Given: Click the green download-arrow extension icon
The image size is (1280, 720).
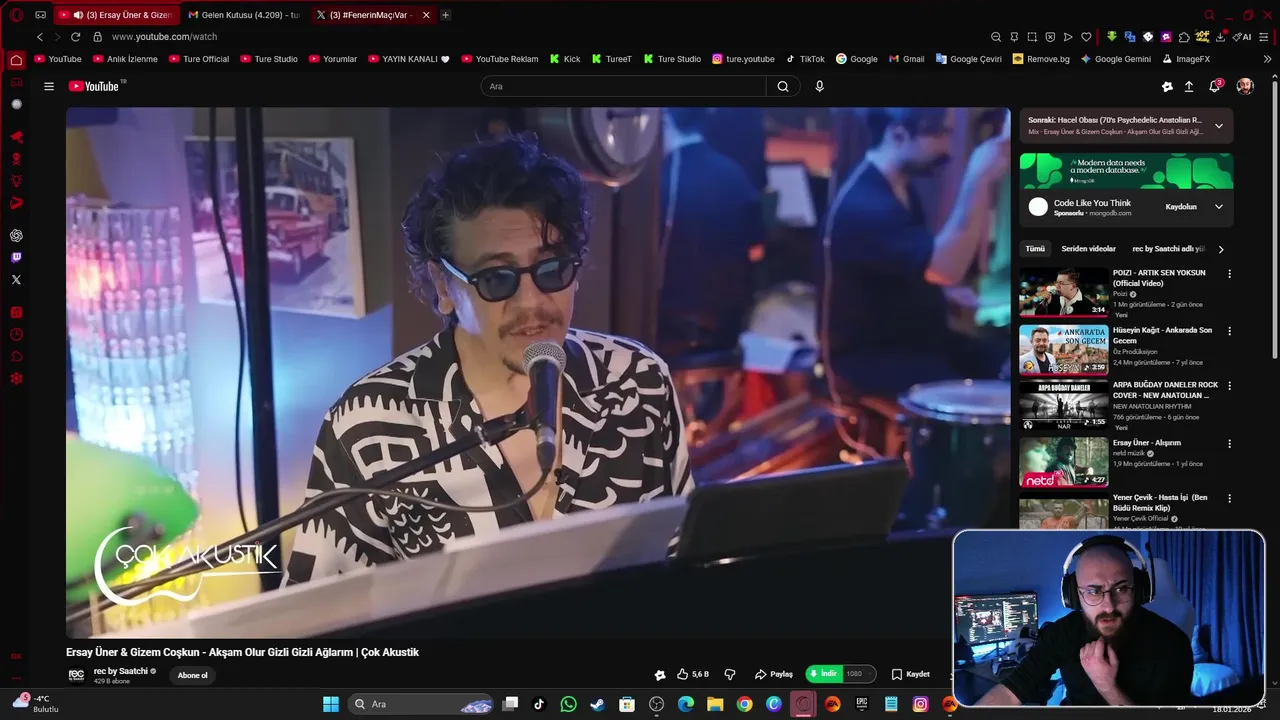Looking at the screenshot, I should point(1112,37).
